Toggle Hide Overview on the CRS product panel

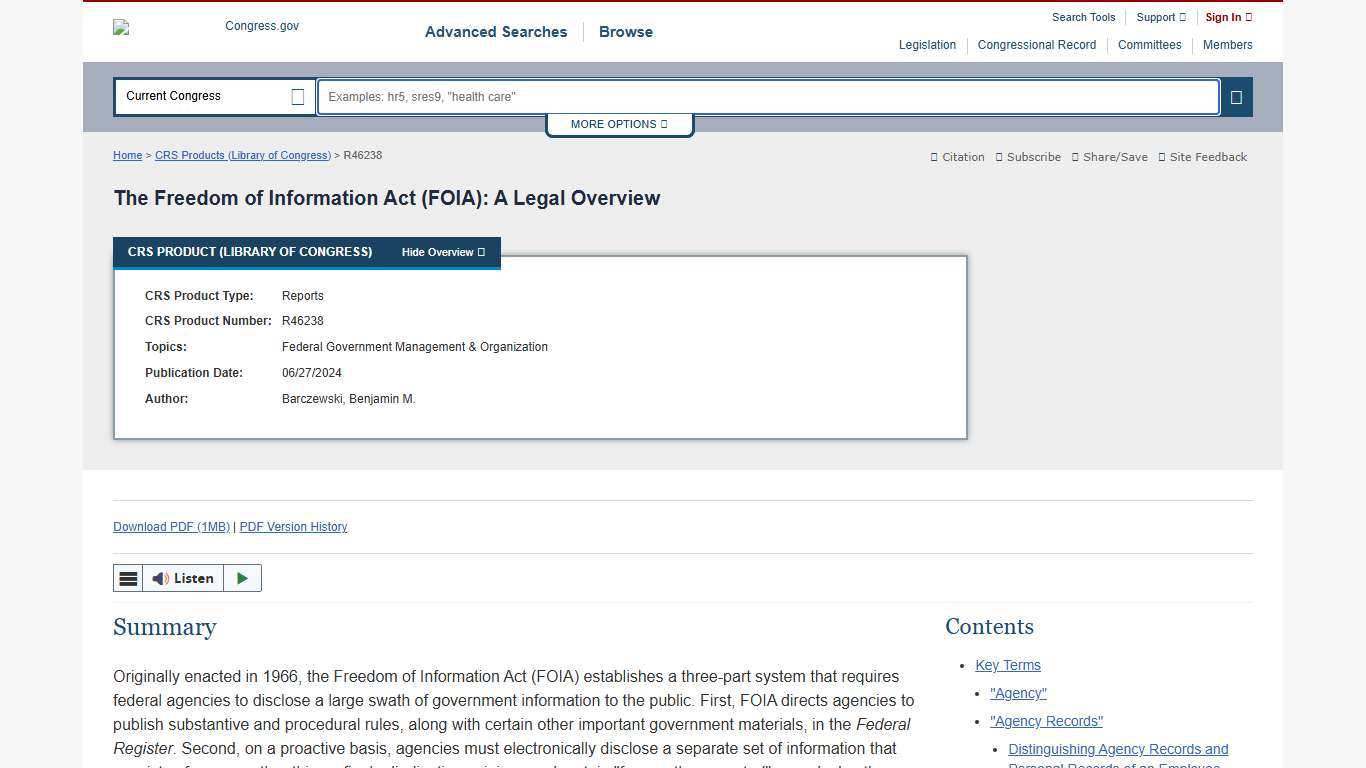(x=443, y=252)
